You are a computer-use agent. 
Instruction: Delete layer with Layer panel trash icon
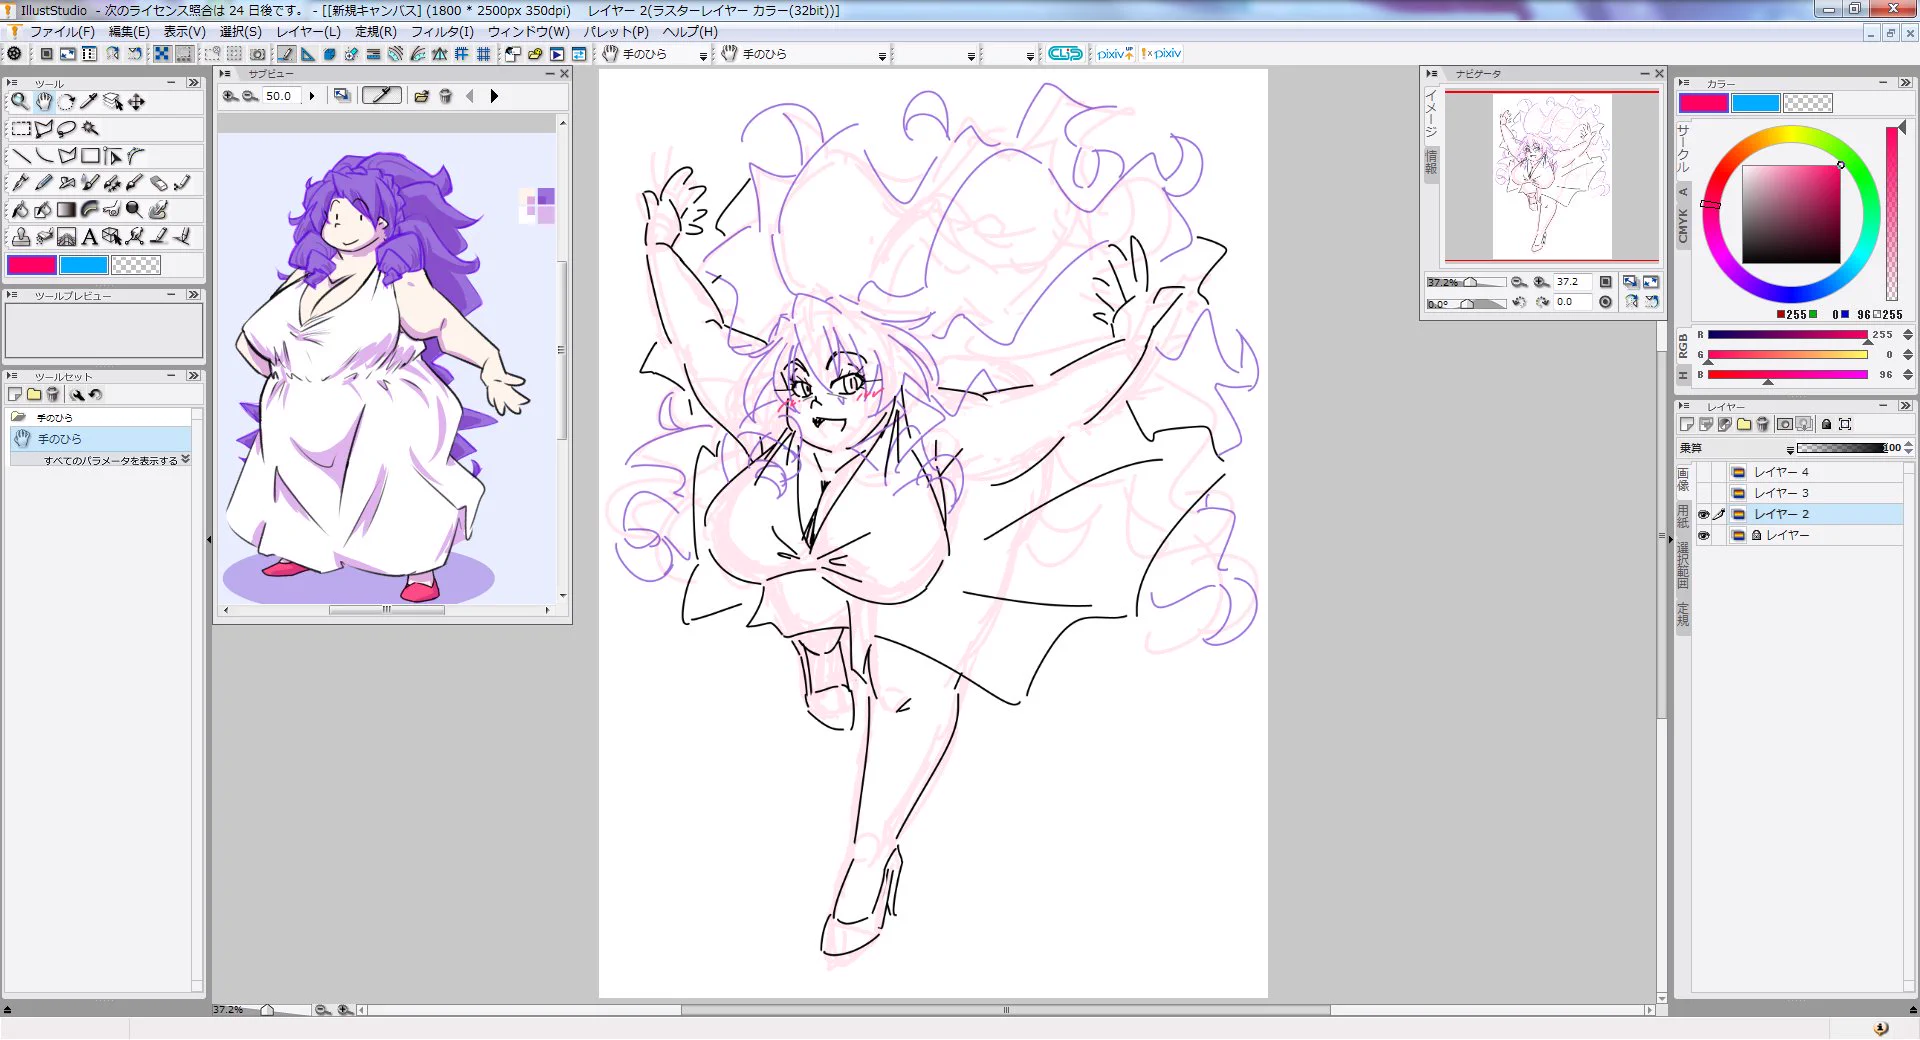[x=1763, y=424]
